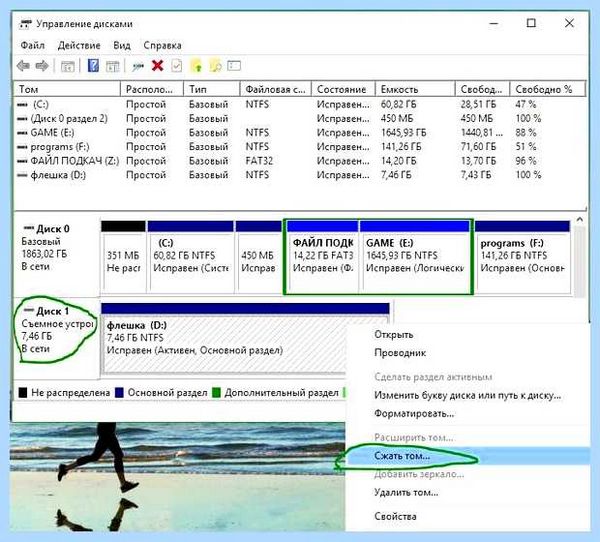Click the drive icon beside флешка (D:) row
This screenshot has height=542, width=600.
[x=23, y=175]
